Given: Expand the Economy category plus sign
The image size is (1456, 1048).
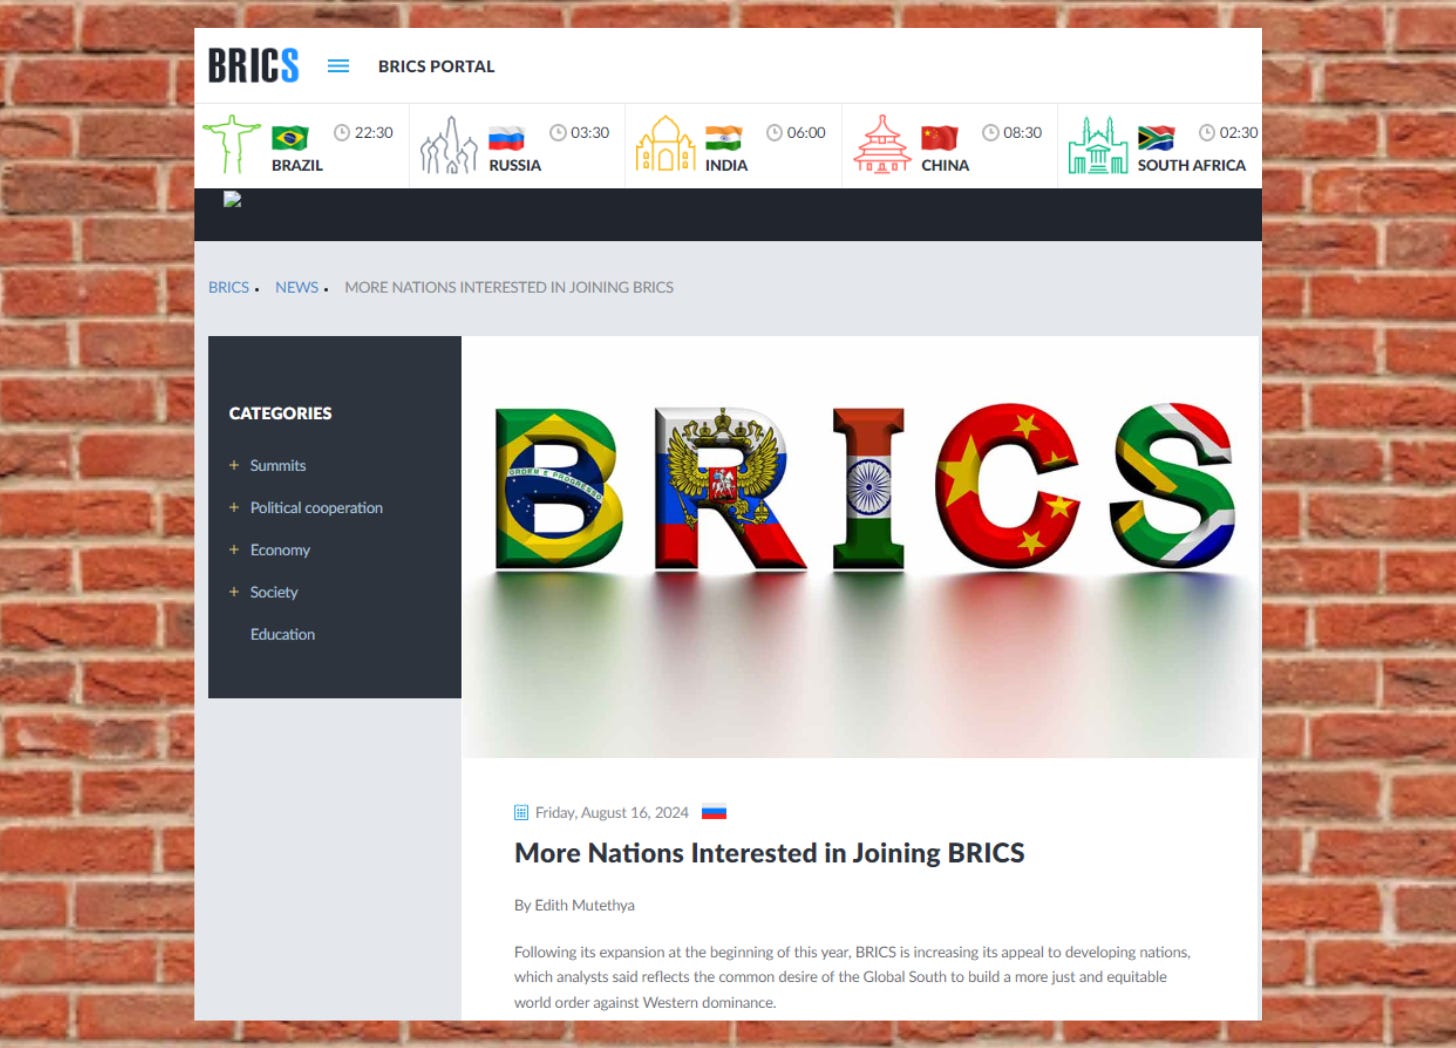Looking at the screenshot, I should coord(234,549).
